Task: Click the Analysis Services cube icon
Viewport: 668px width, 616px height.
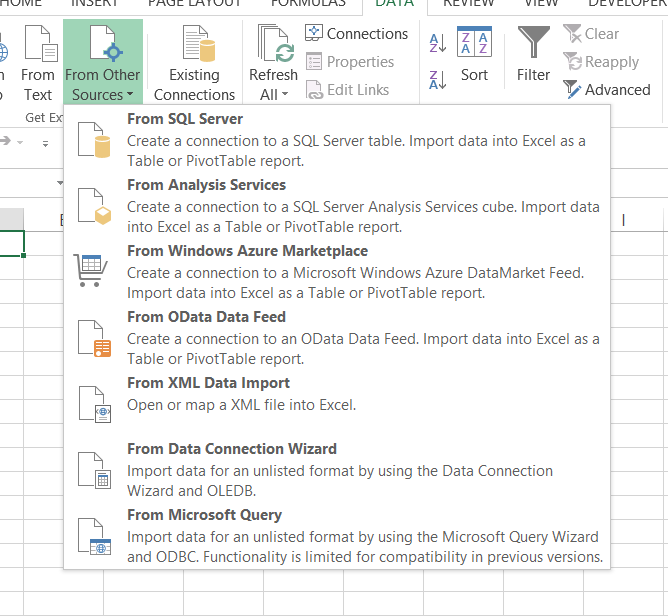Action: [93, 207]
